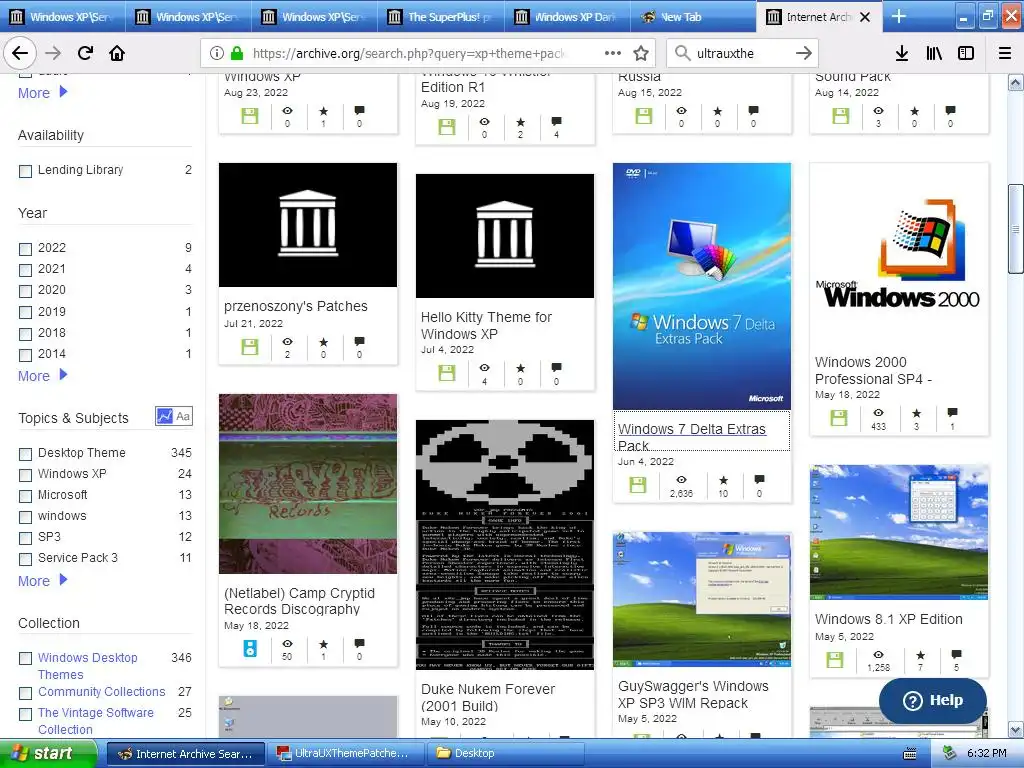This screenshot has height=768, width=1024.
Task: Open Hello Kitty Theme for Windows XP
Action: (486, 325)
